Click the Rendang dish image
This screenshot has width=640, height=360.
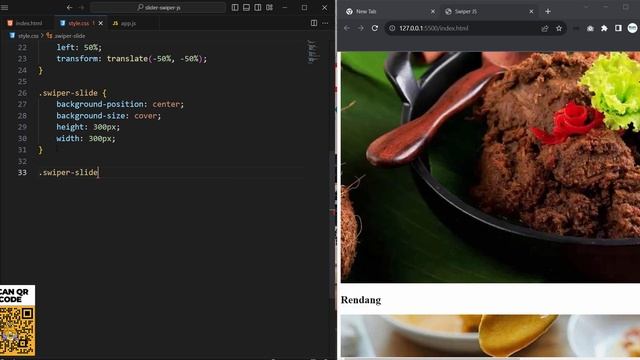[490, 167]
